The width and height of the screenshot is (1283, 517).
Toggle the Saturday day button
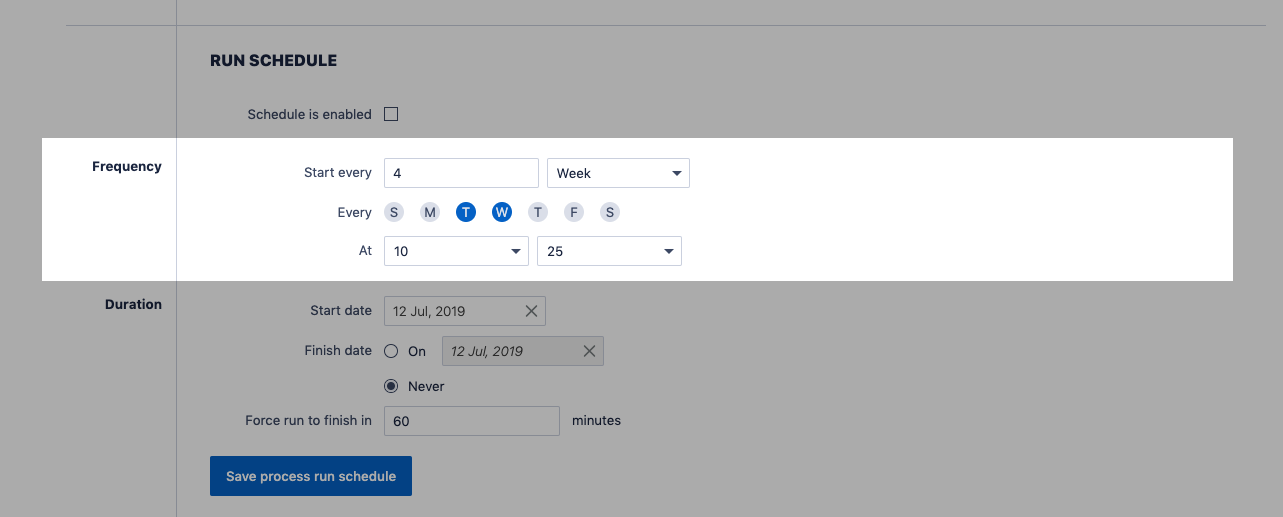point(610,212)
